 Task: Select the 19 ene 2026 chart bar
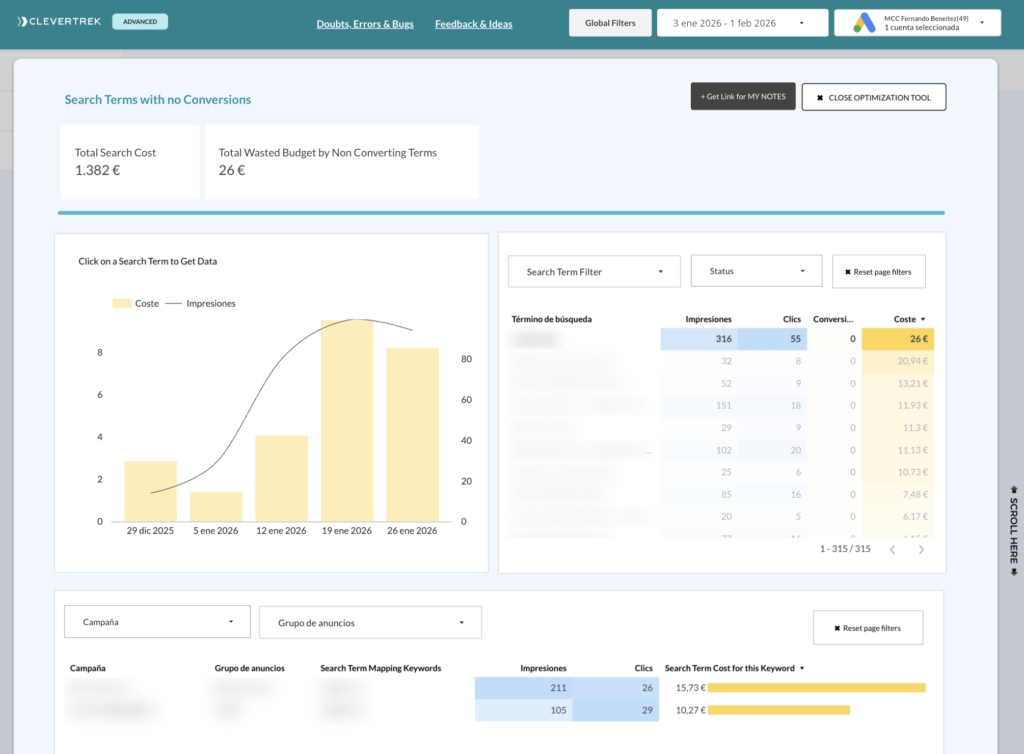pyautogui.click(x=347, y=420)
